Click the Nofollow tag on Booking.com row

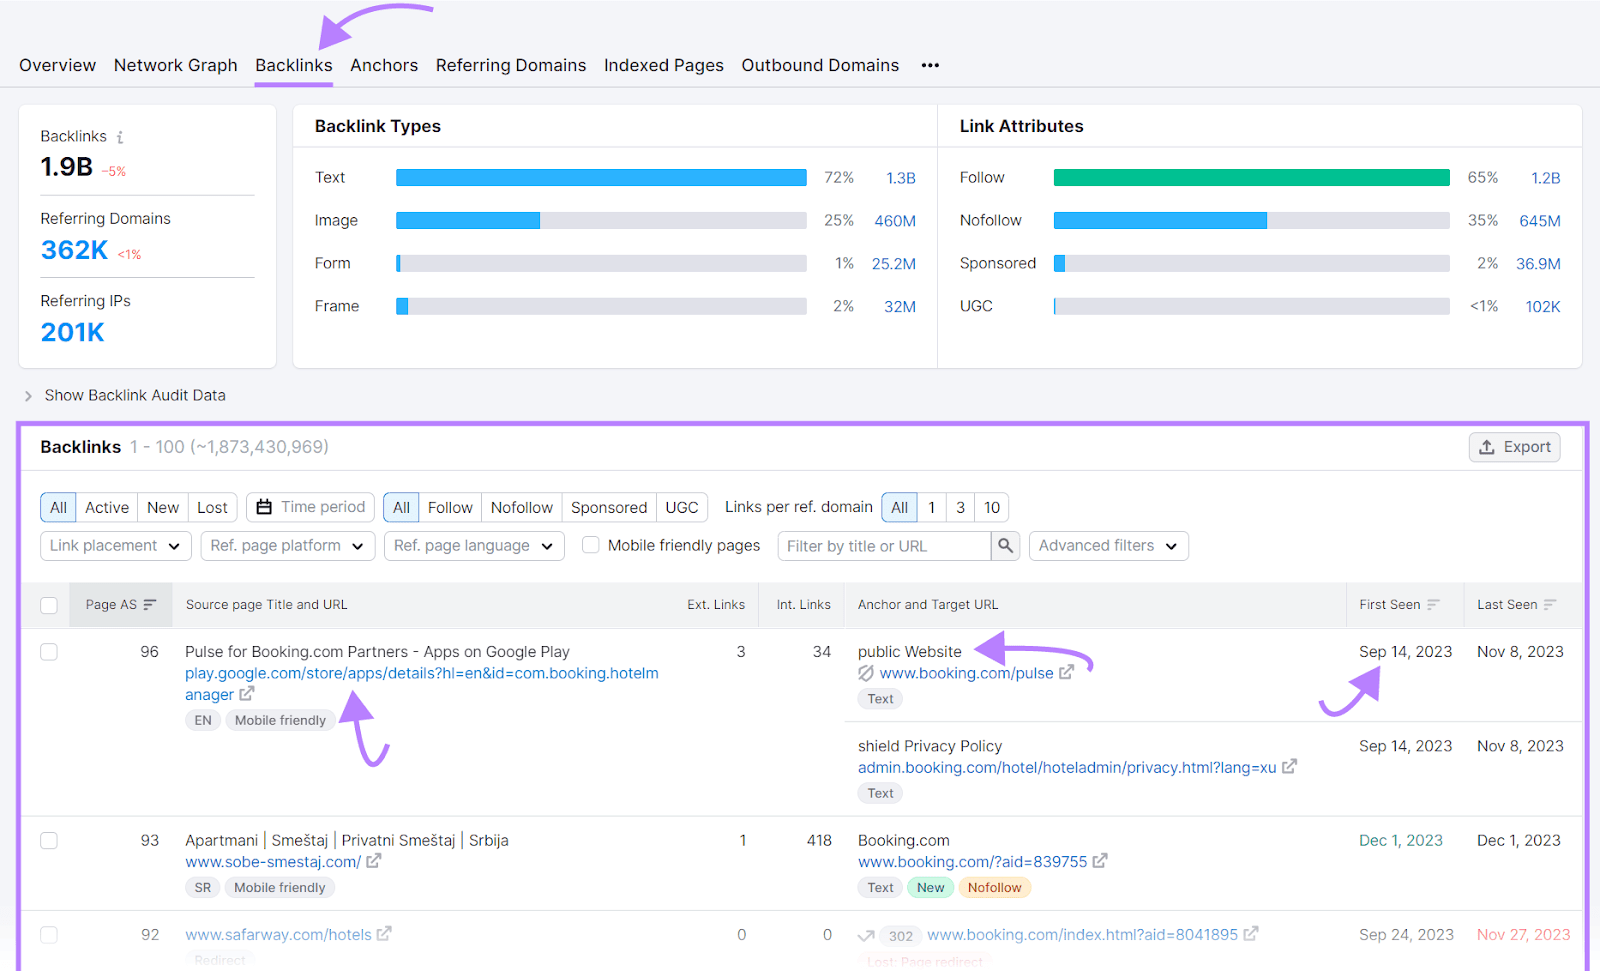tap(994, 887)
